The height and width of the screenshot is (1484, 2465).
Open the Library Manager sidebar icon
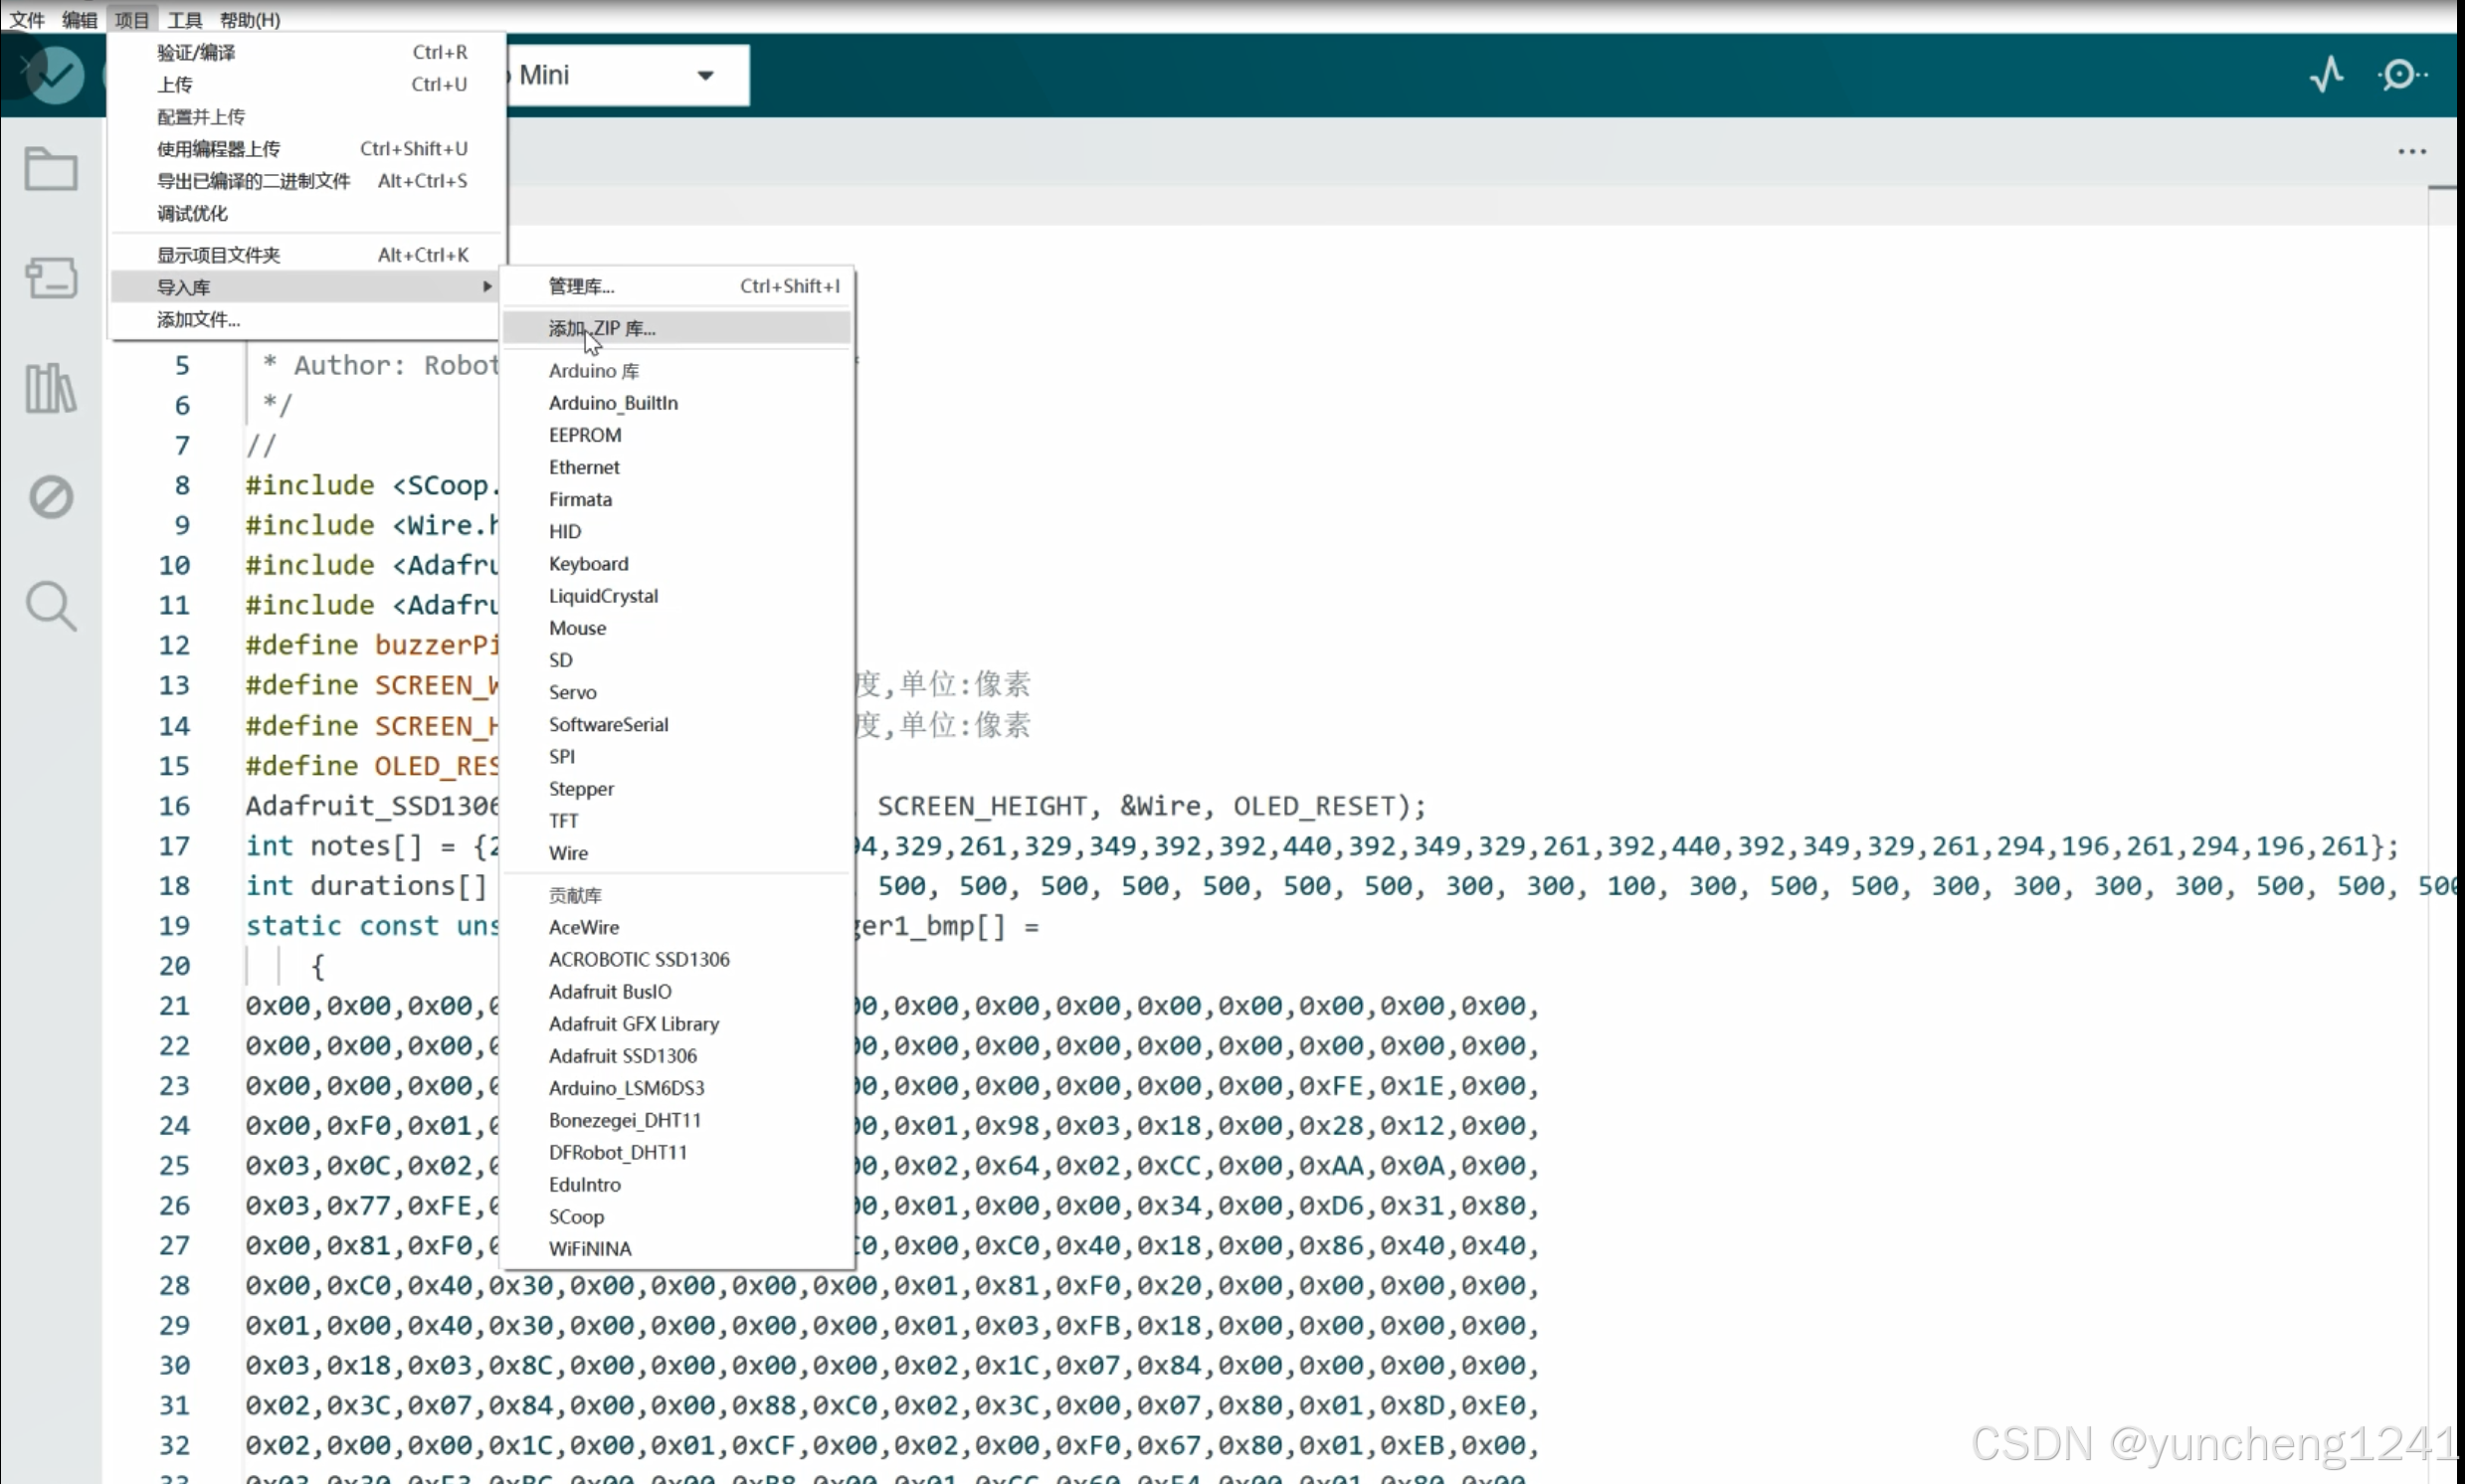click(51, 388)
